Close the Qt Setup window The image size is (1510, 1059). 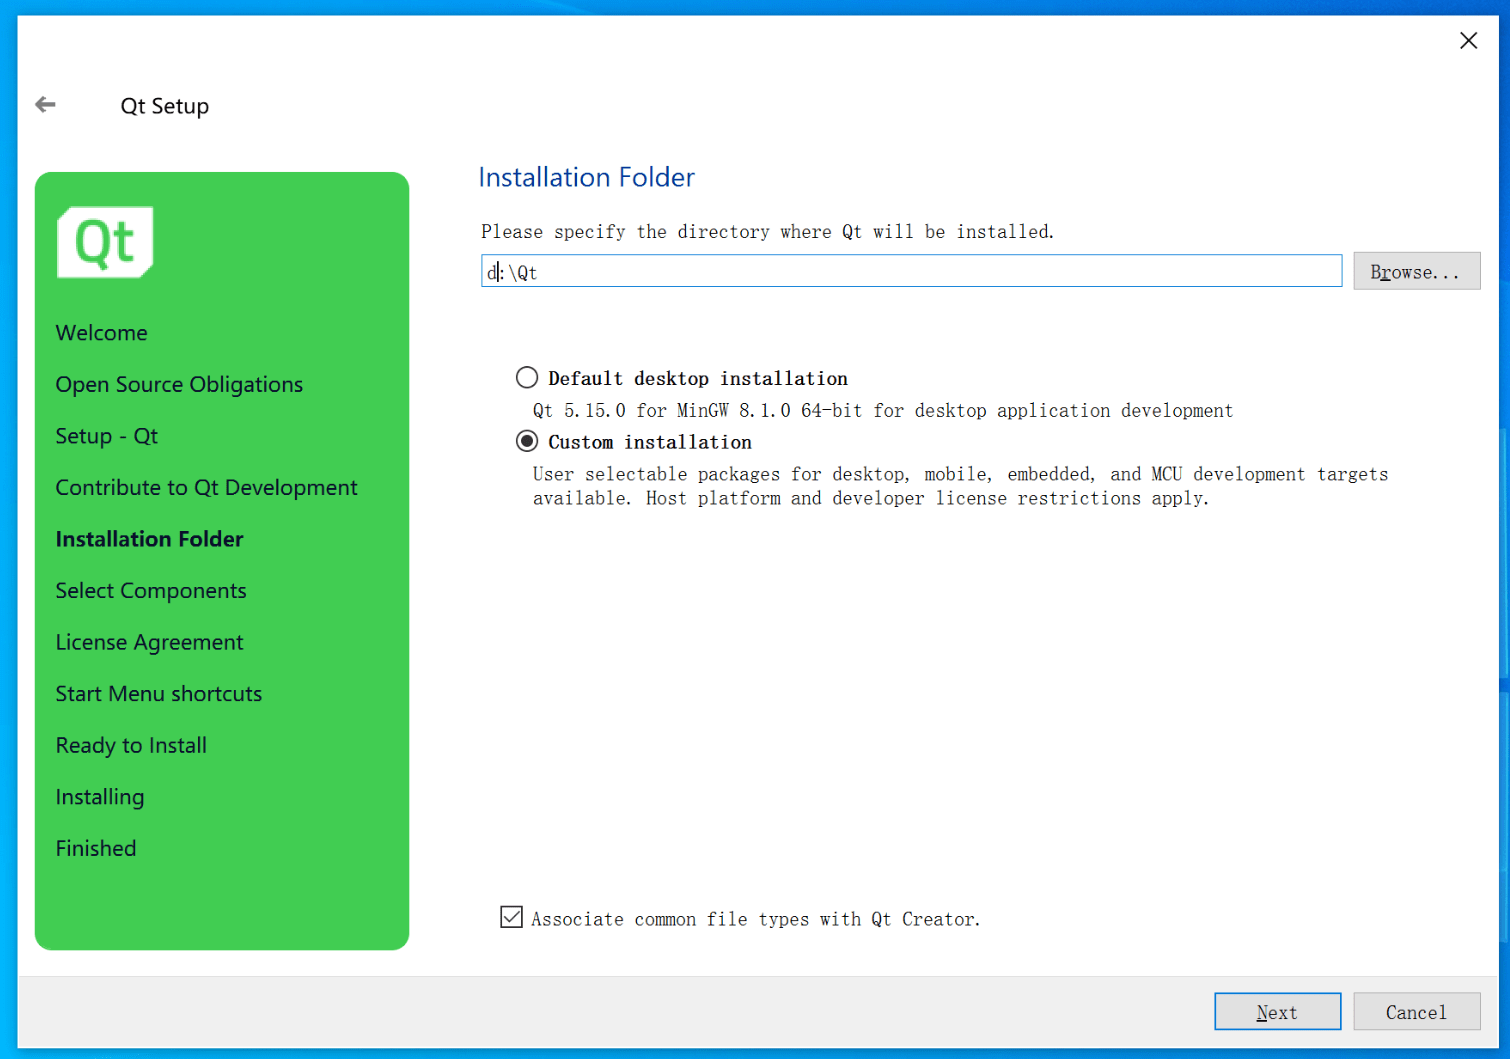click(x=1467, y=41)
